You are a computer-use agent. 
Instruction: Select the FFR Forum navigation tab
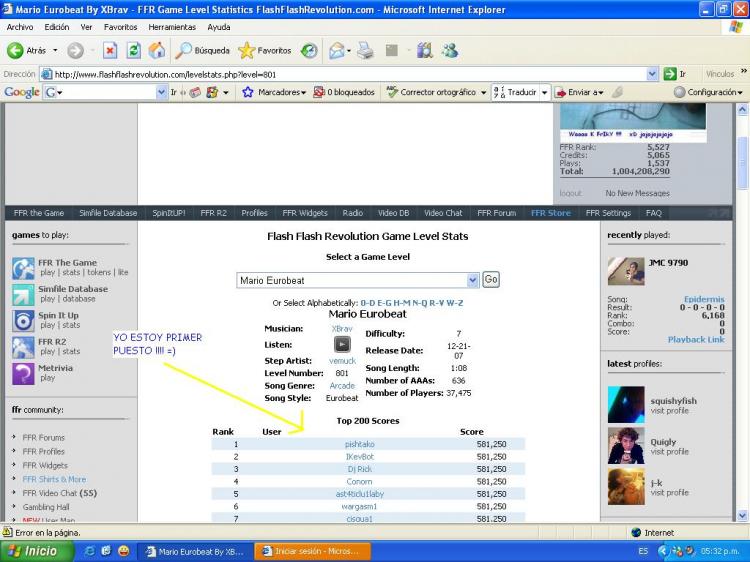point(496,213)
